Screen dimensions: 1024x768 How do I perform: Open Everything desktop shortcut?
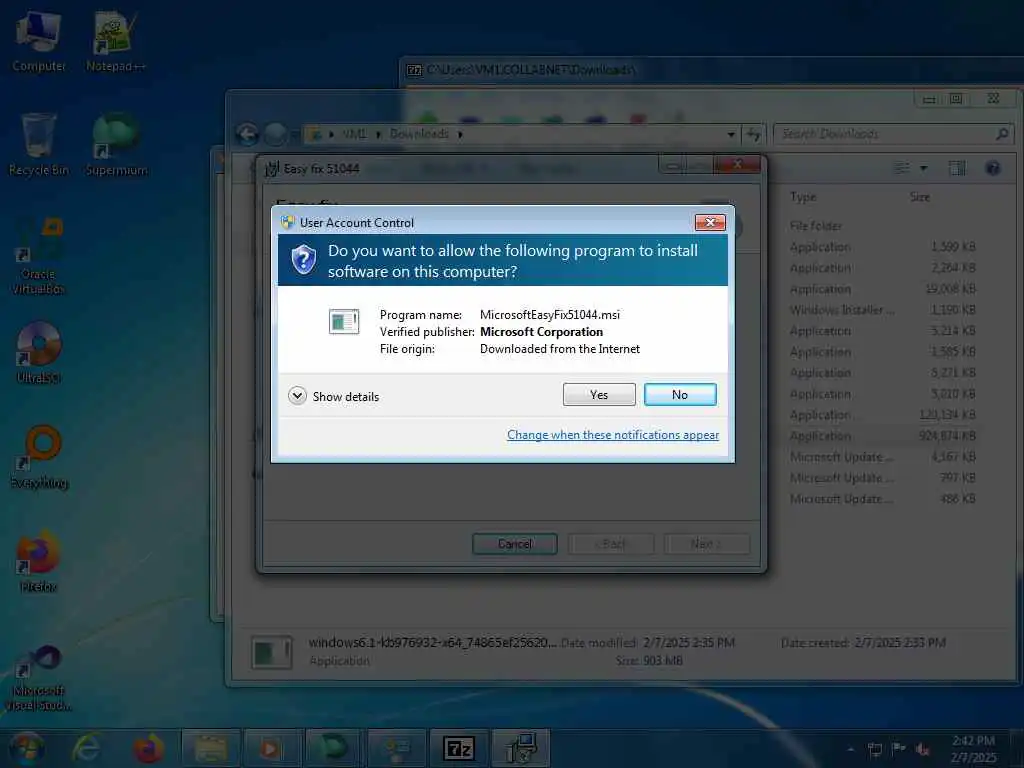click(40, 457)
